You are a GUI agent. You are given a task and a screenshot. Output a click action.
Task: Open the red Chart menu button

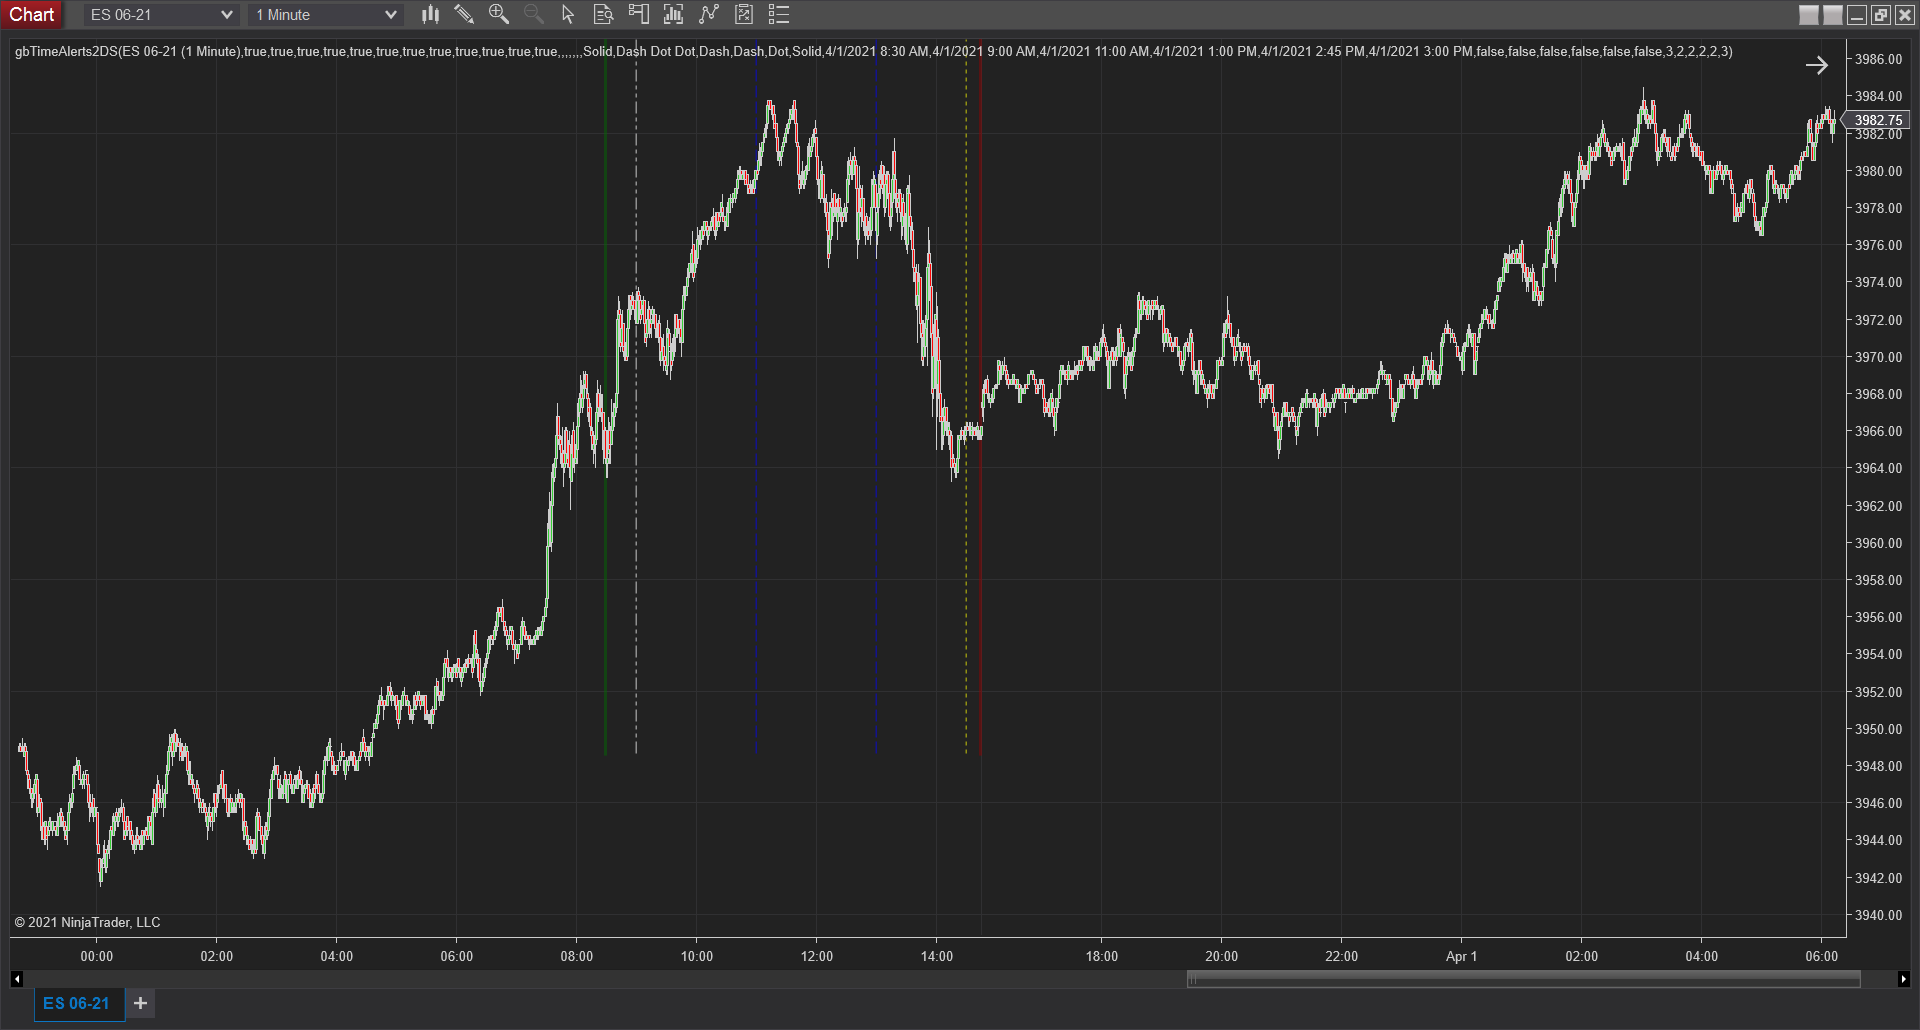click(x=32, y=15)
